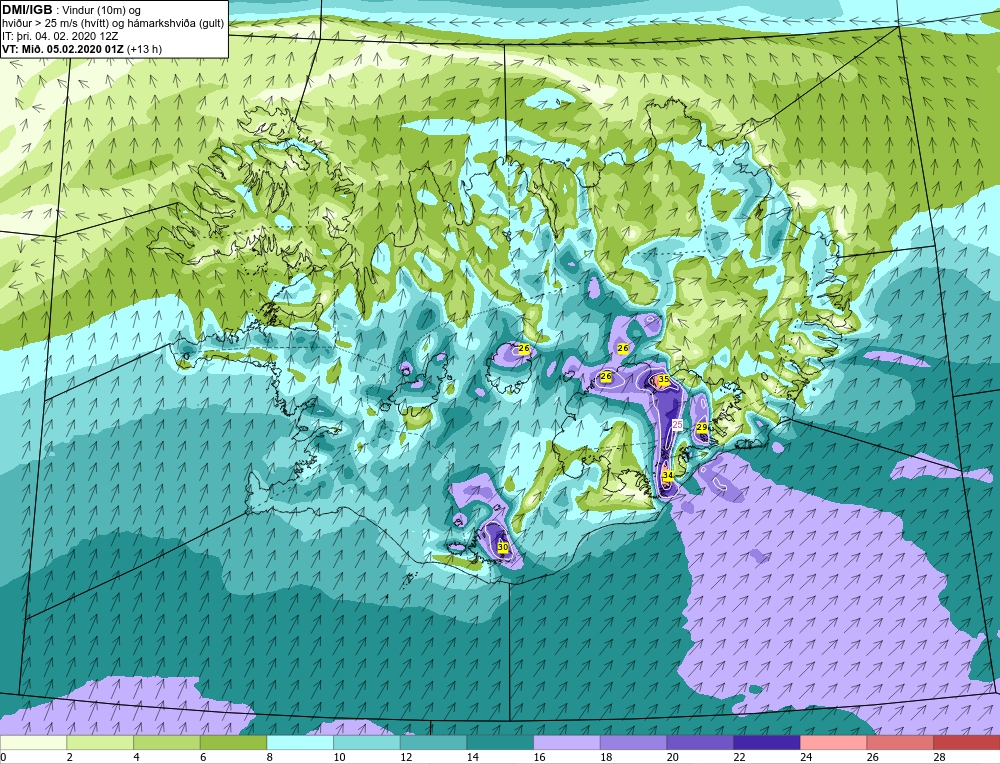The image size is (1000, 764).
Task: Select the pale cyan 8–10 m/s legend swatch
Action: tap(300, 743)
